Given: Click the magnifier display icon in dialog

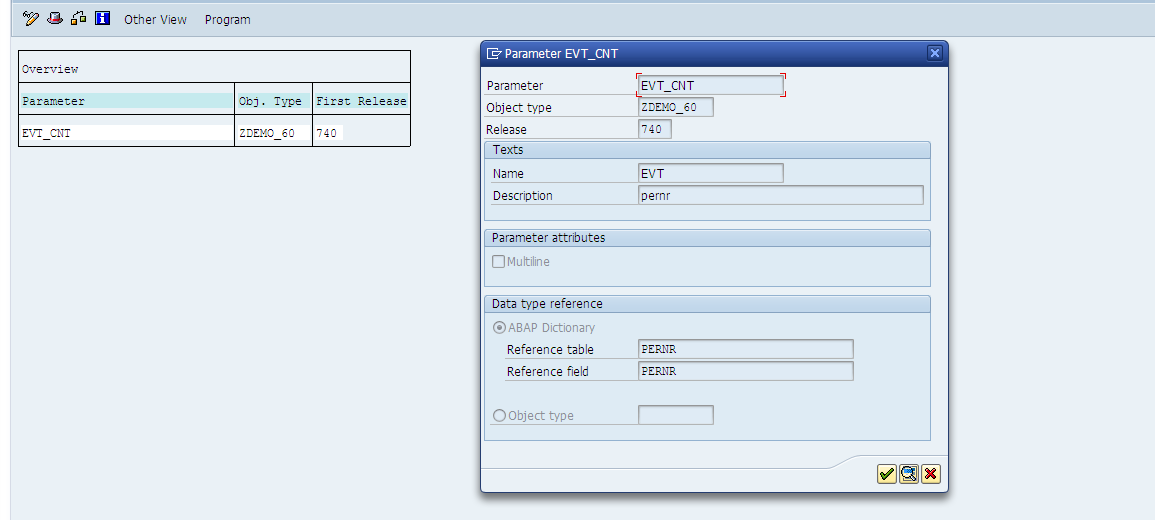Looking at the screenshot, I should (x=909, y=474).
